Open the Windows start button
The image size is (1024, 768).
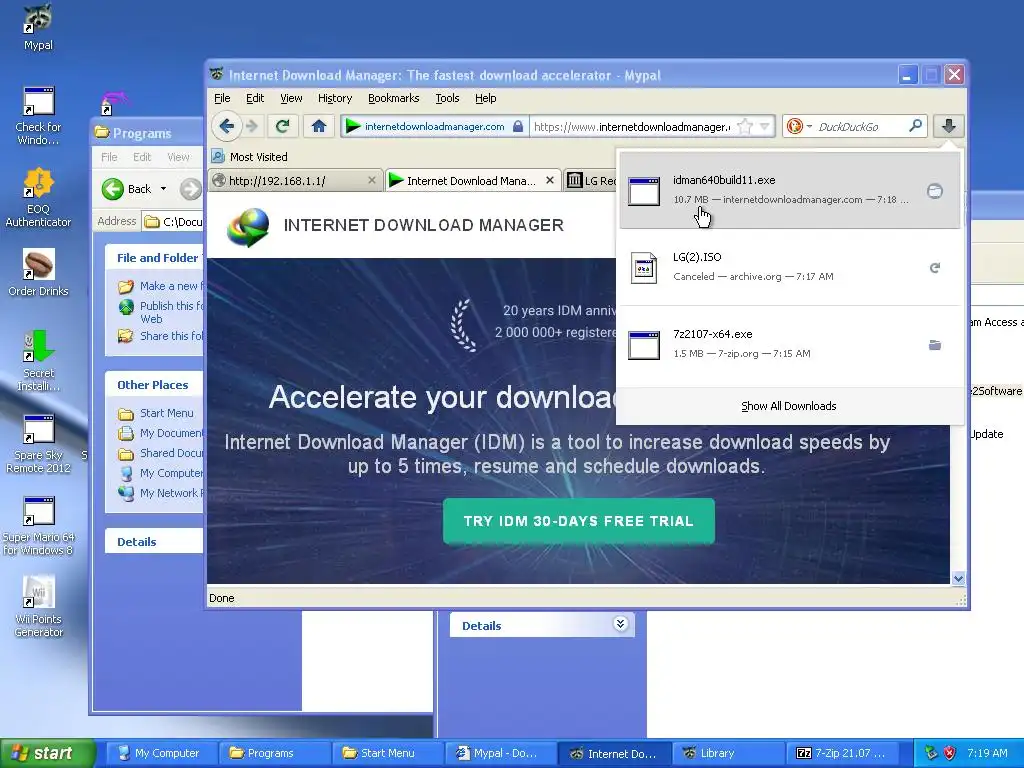(x=47, y=753)
